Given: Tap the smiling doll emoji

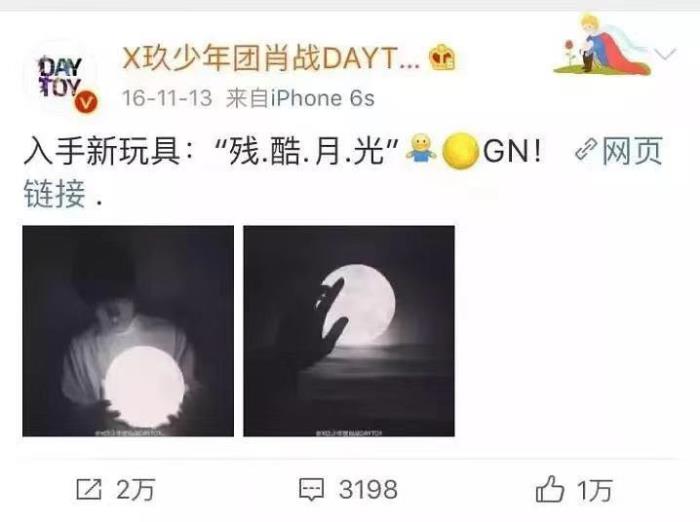Looking at the screenshot, I should coord(421,150).
